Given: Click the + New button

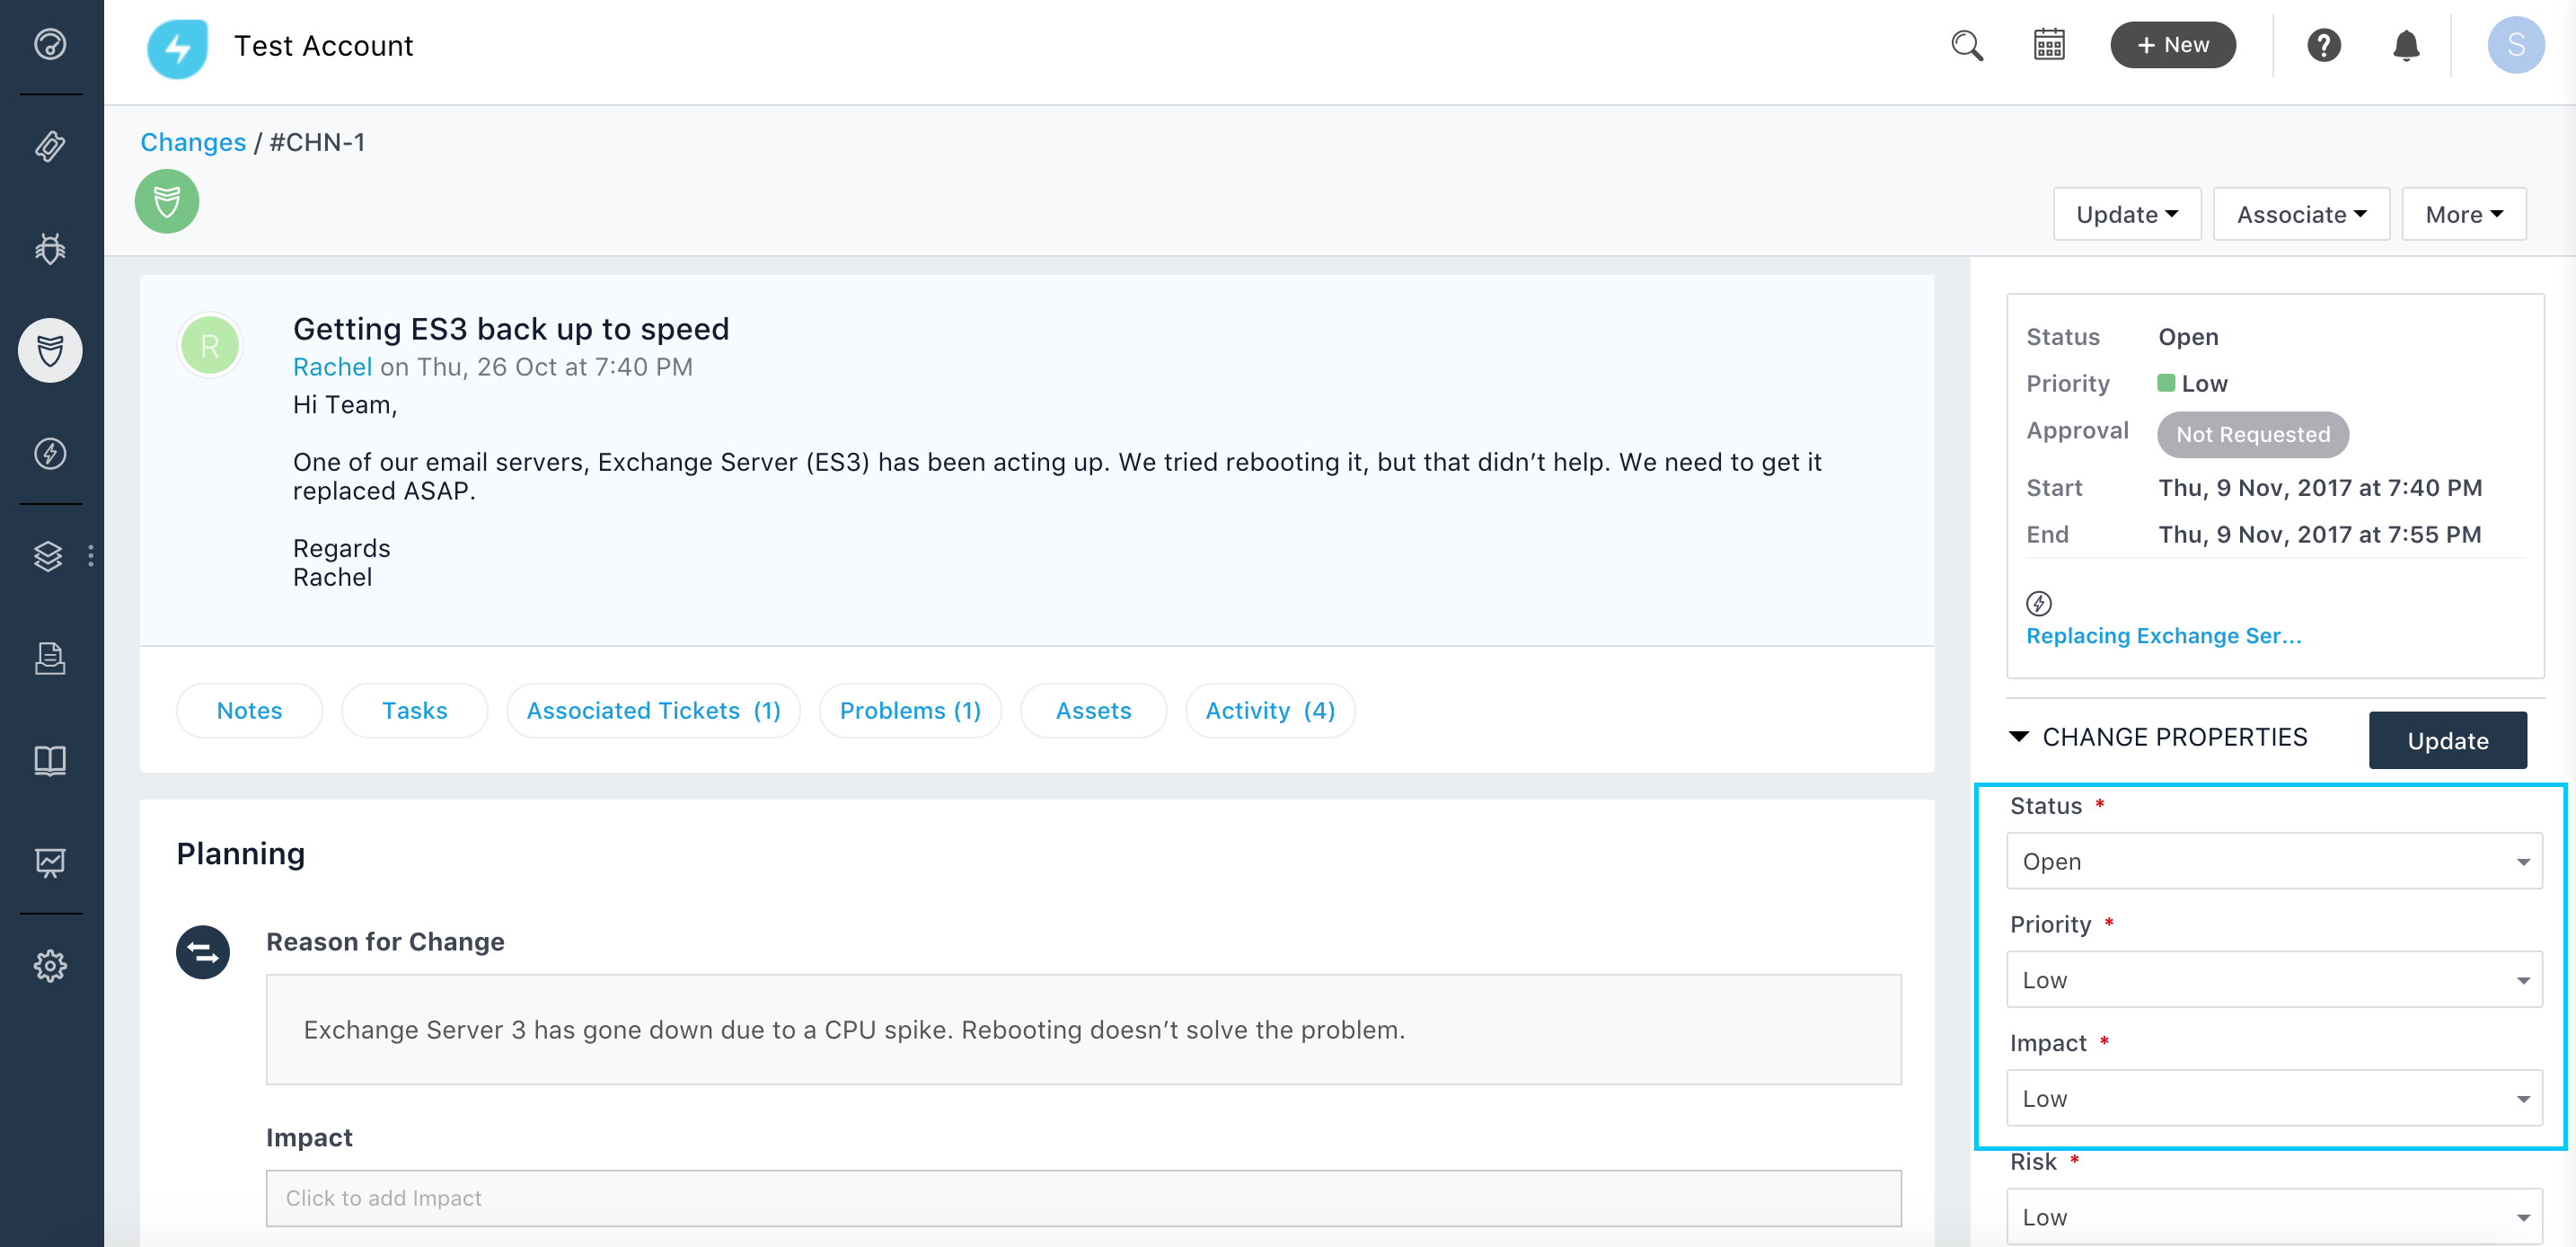Looking at the screenshot, I should pyautogui.click(x=2172, y=45).
